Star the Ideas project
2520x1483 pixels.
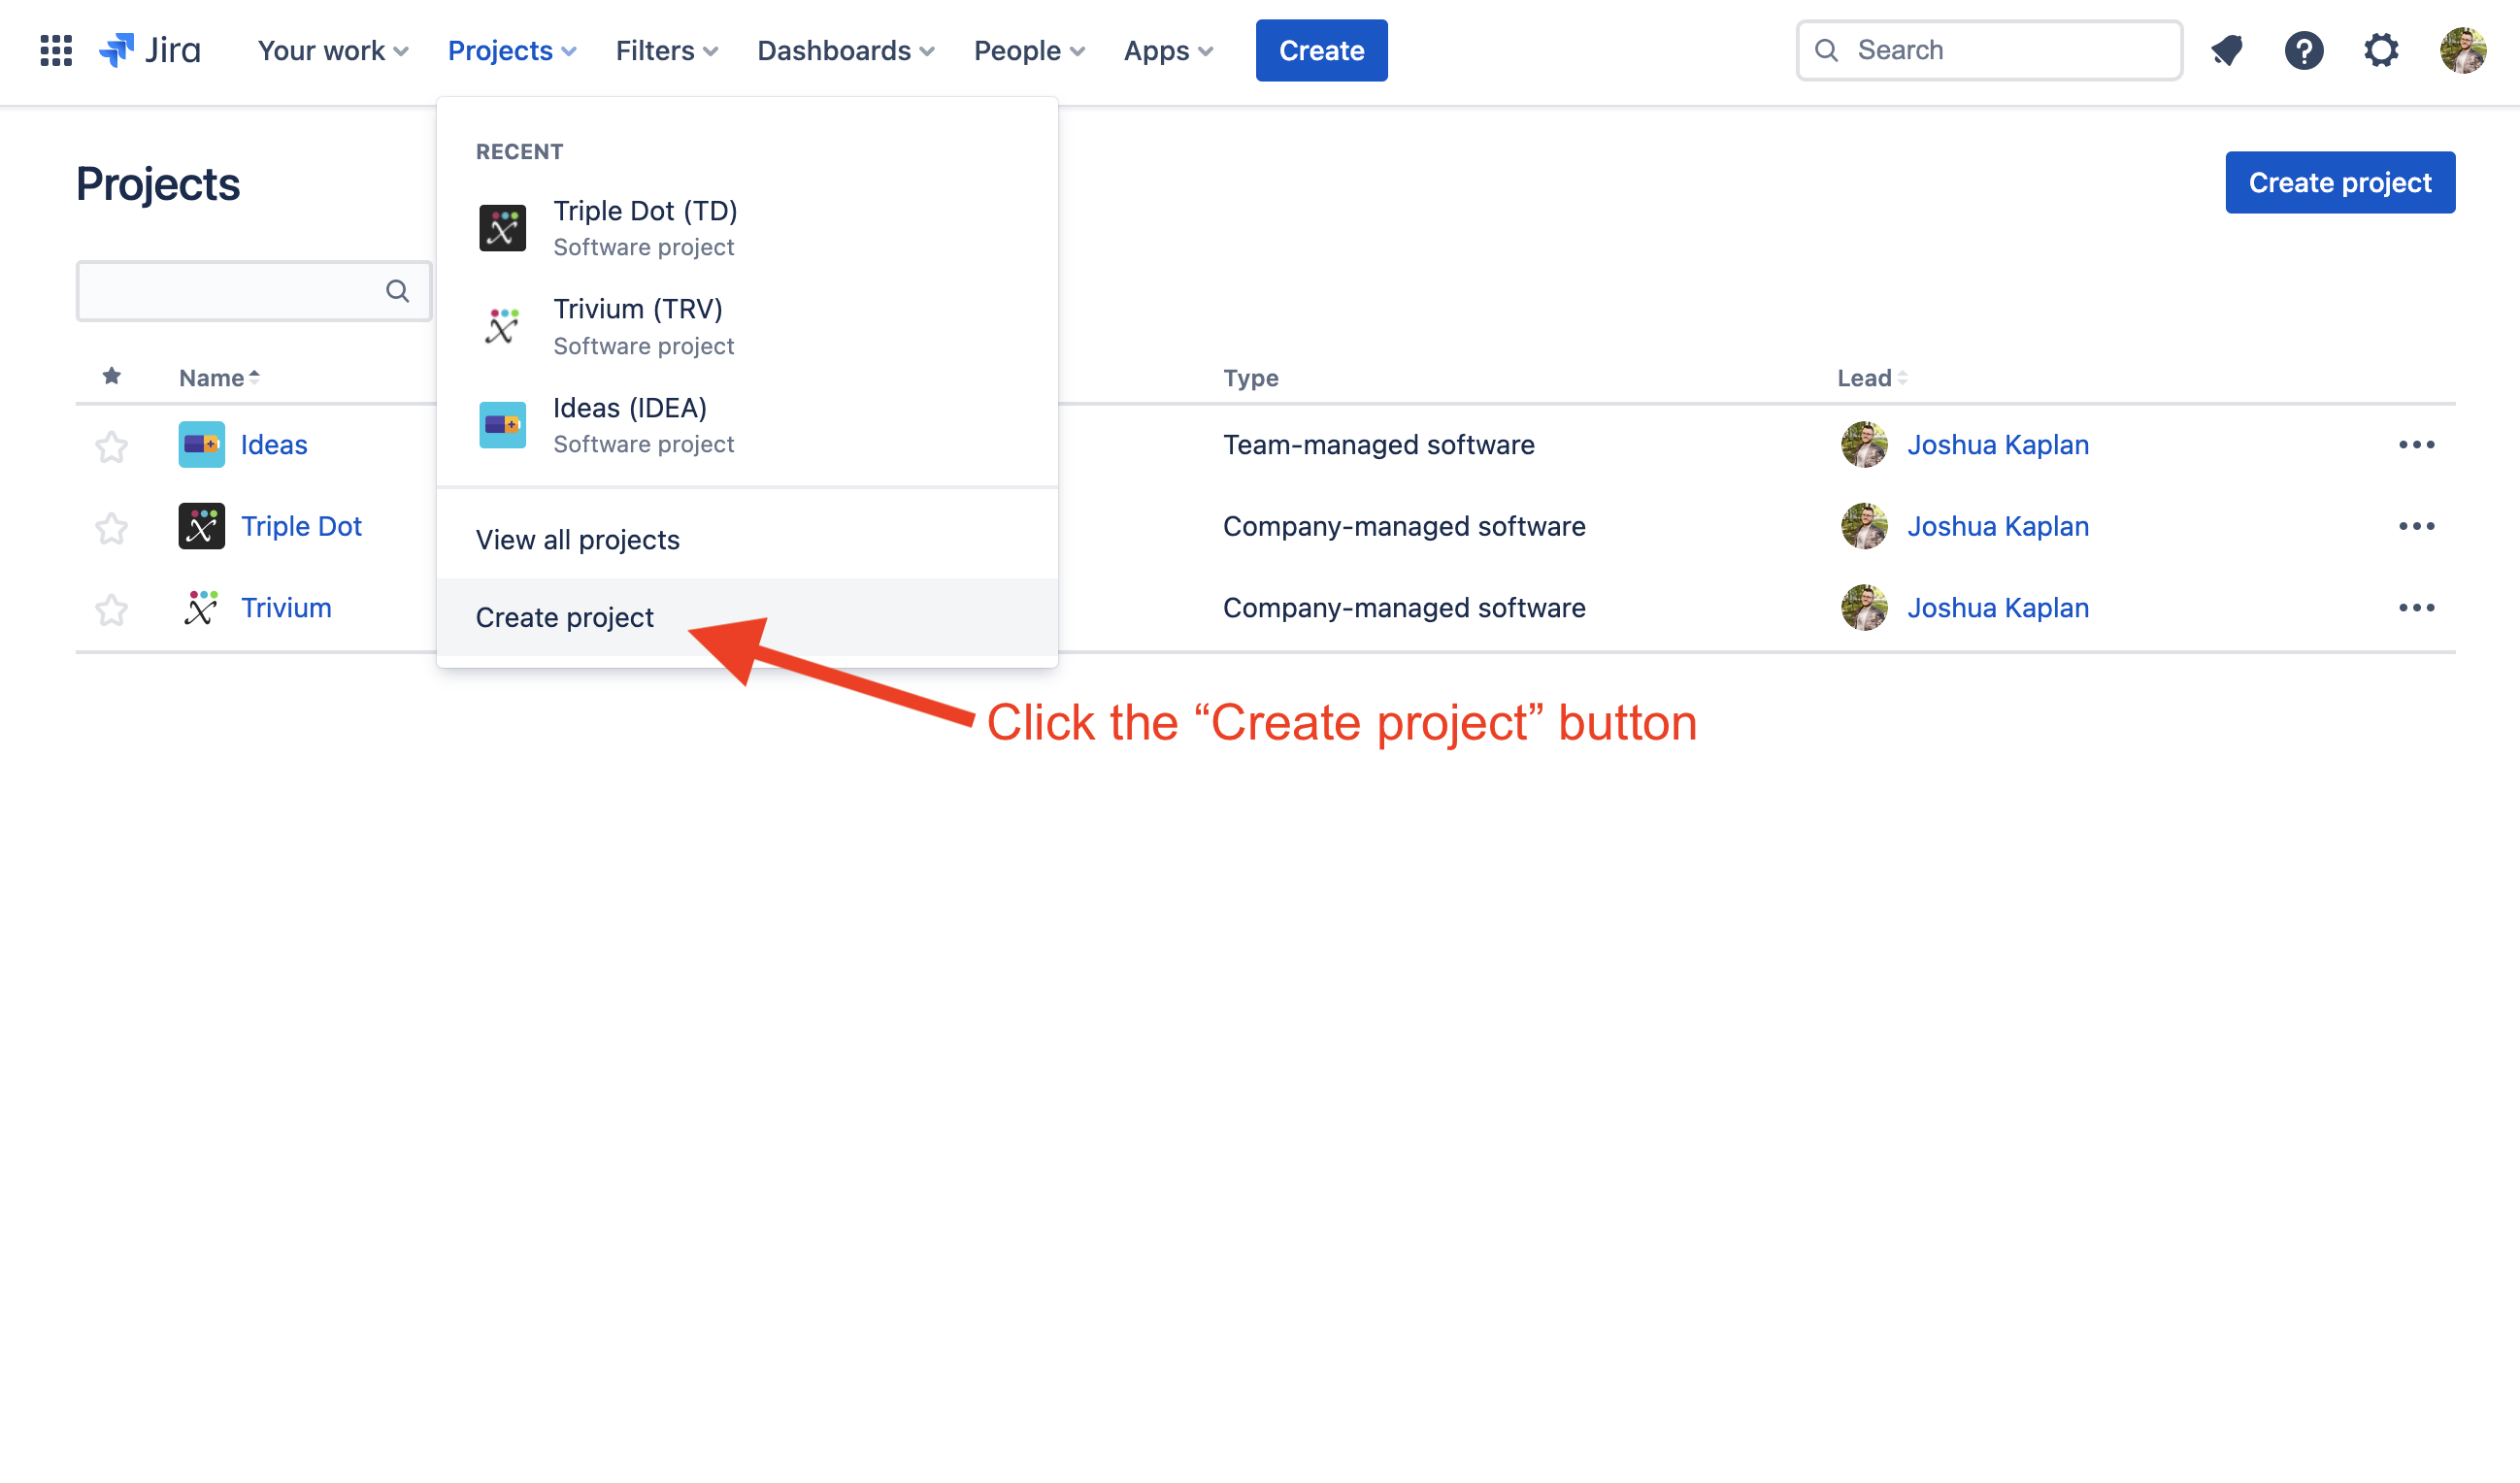pyautogui.click(x=110, y=446)
